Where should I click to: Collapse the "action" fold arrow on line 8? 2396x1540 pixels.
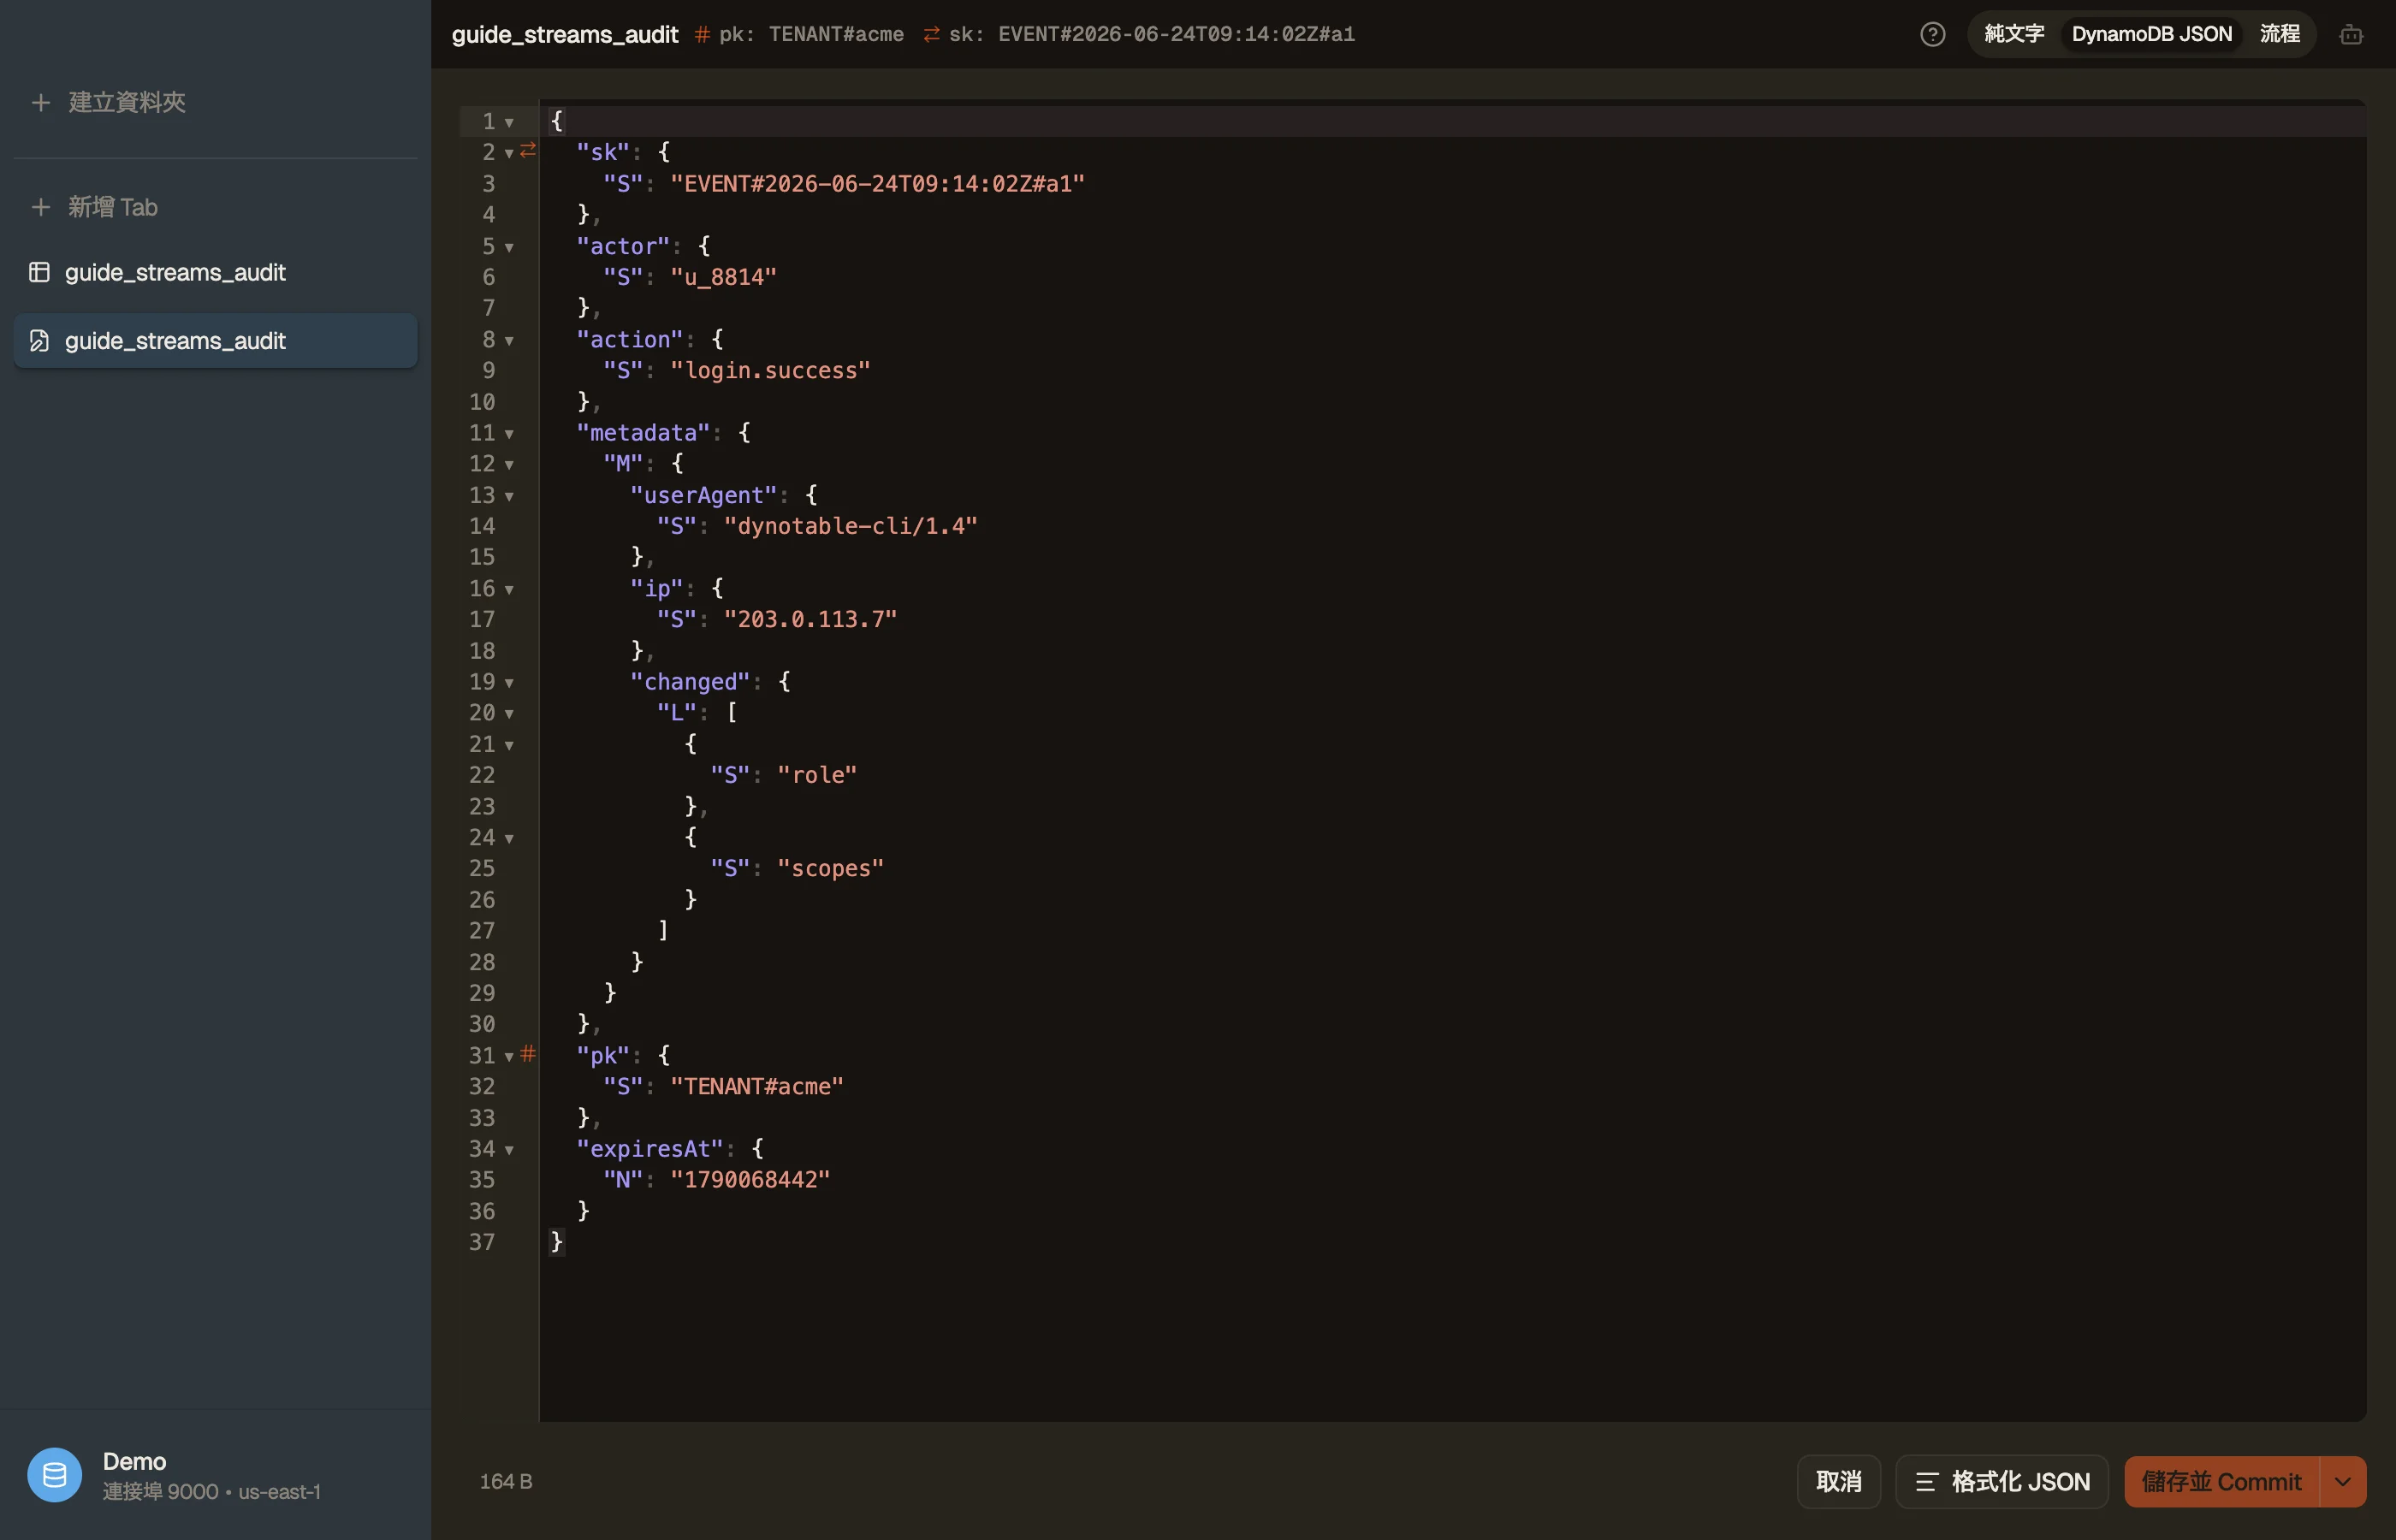(509, 340)
